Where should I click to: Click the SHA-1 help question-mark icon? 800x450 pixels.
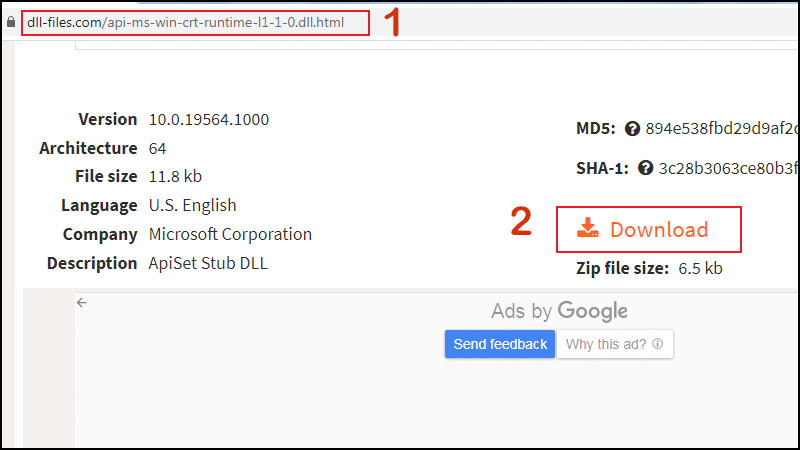point(645,168)
